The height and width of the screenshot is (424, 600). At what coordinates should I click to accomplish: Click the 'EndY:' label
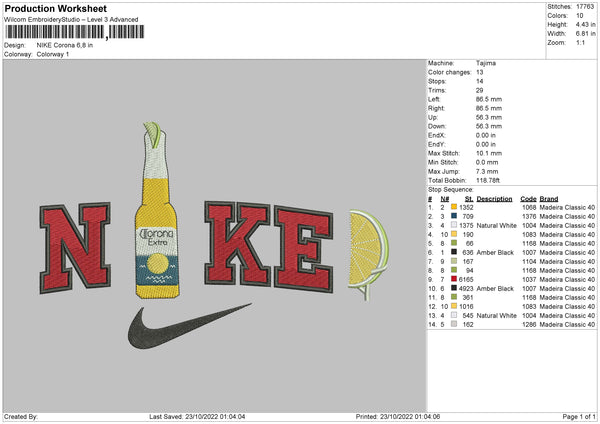437,144
